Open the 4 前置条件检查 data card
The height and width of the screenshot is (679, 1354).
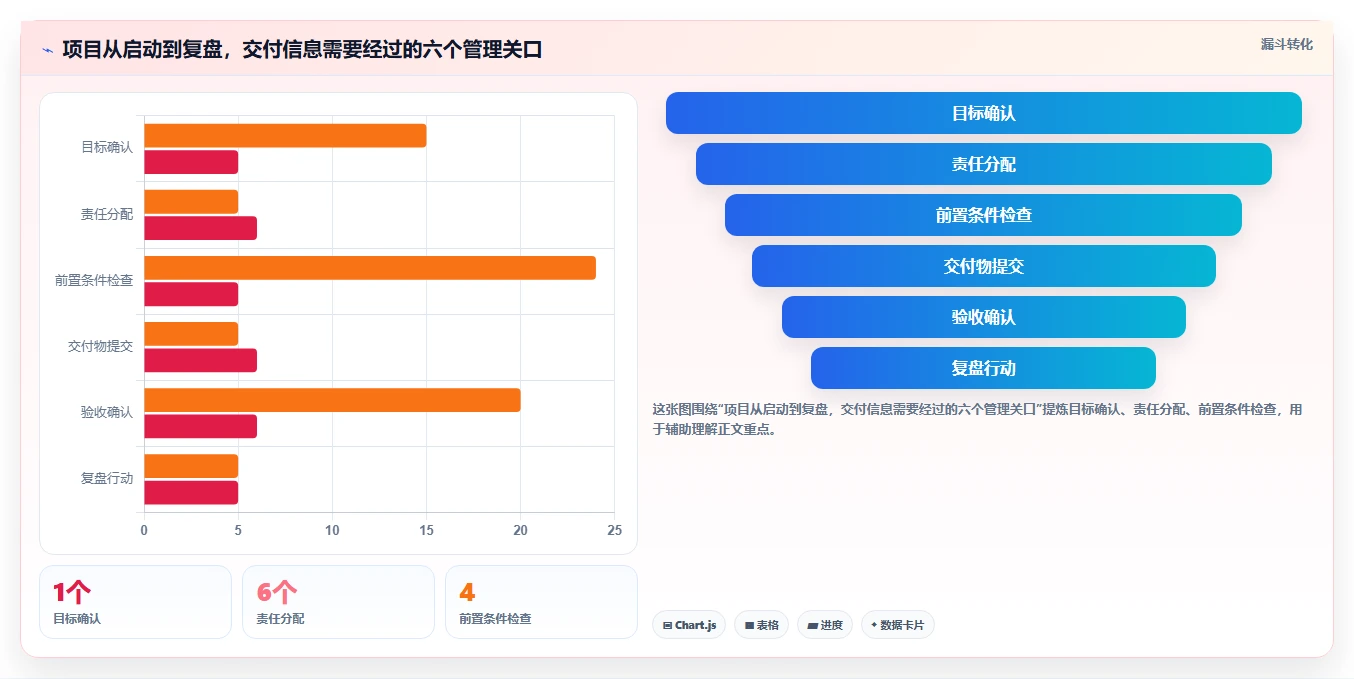tap(541, 602)
